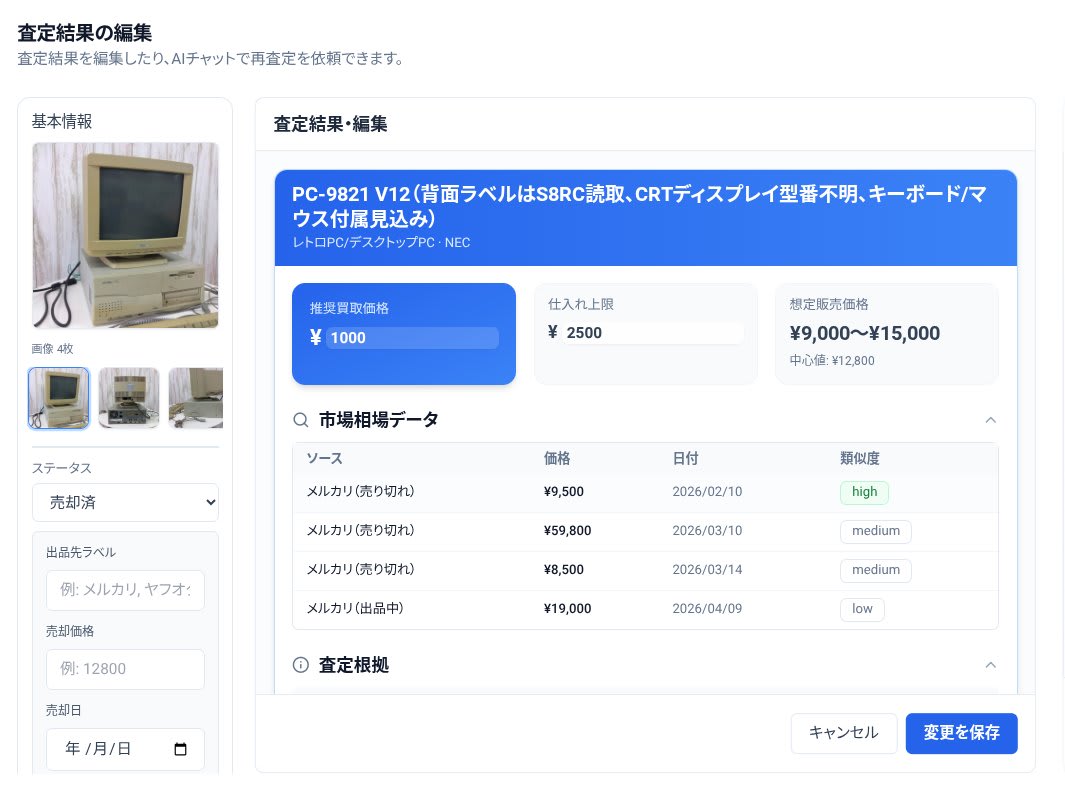The height and width of the screenshot is (797, 1065).
Task: Click the 変更を保存 button
Action: pyautogui.click(x=961, y=733)
